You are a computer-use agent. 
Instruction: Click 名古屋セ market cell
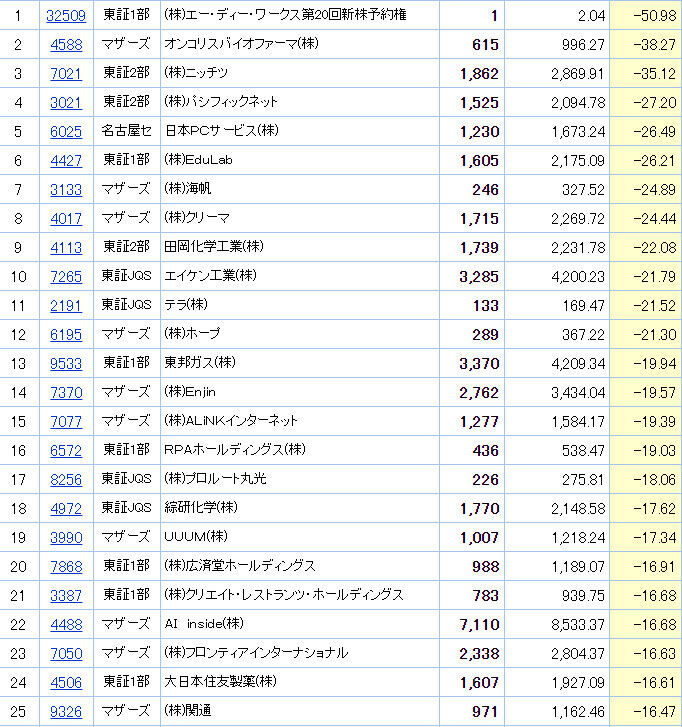[x=127, y=131]
